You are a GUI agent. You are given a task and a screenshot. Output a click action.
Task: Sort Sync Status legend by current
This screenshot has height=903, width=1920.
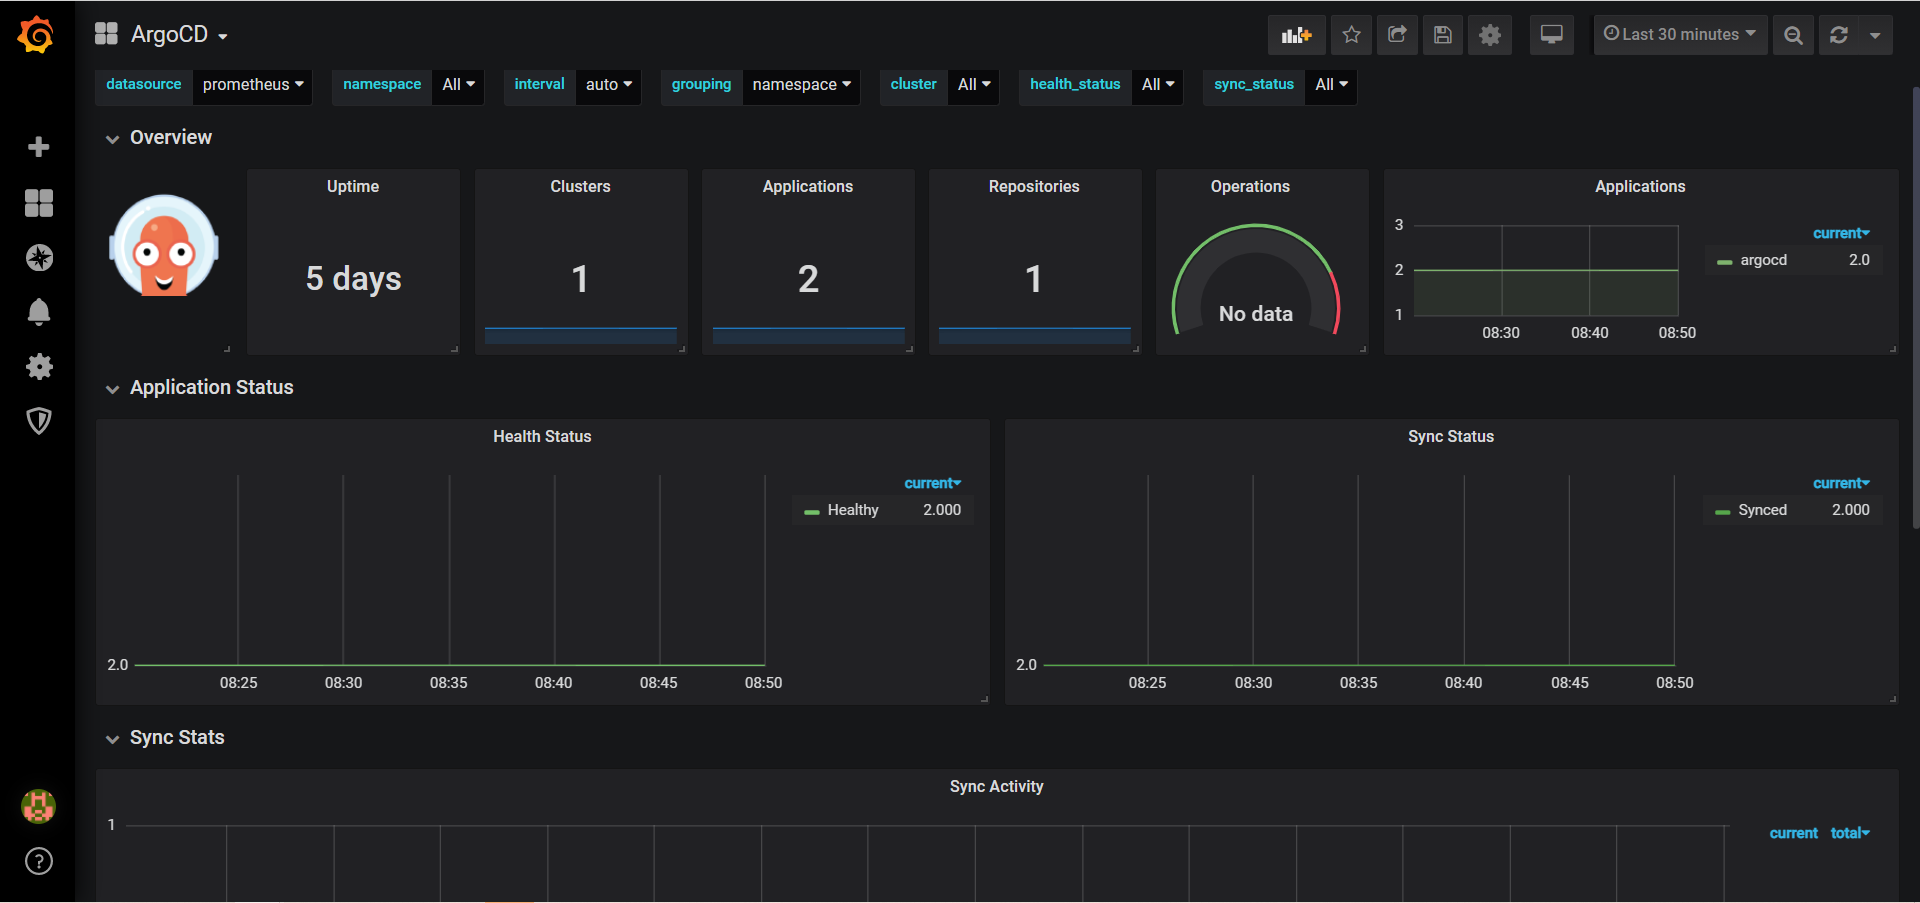1841,483
